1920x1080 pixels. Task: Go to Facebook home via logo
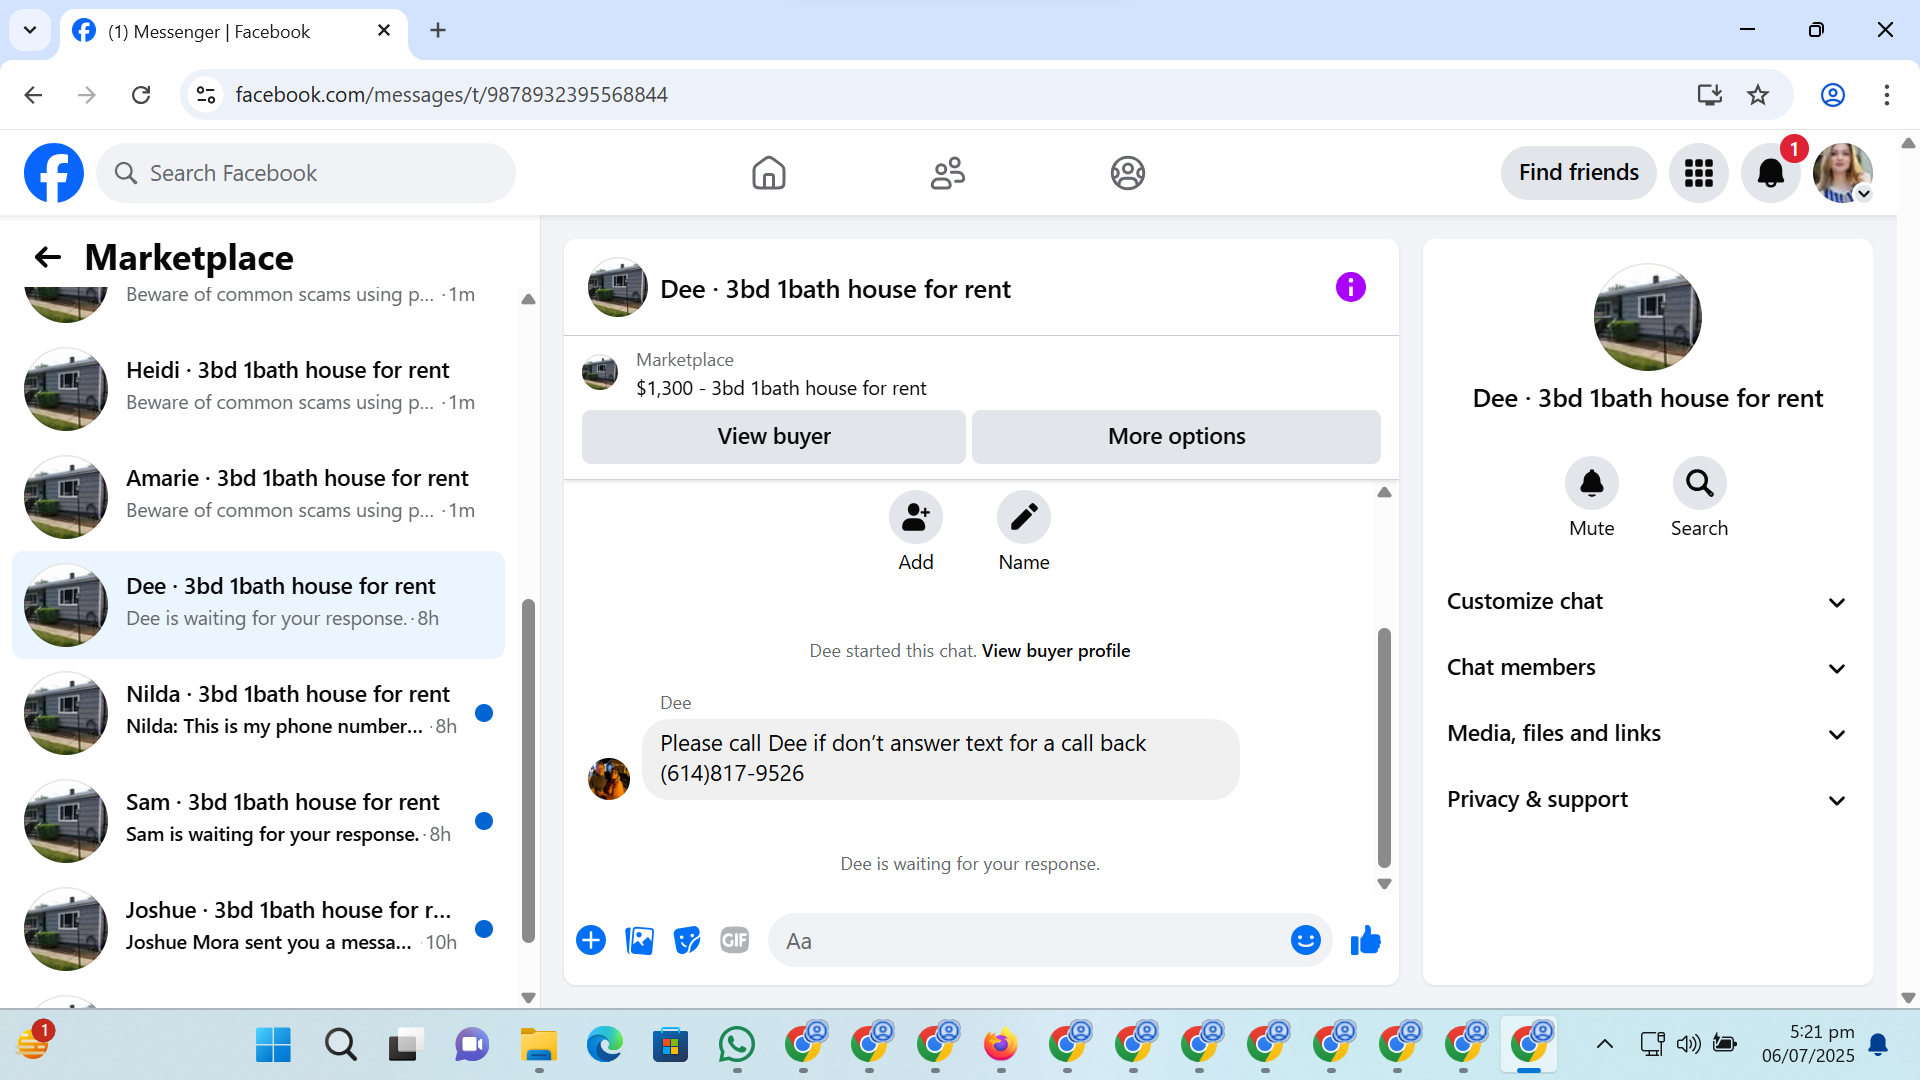(54, 173)
